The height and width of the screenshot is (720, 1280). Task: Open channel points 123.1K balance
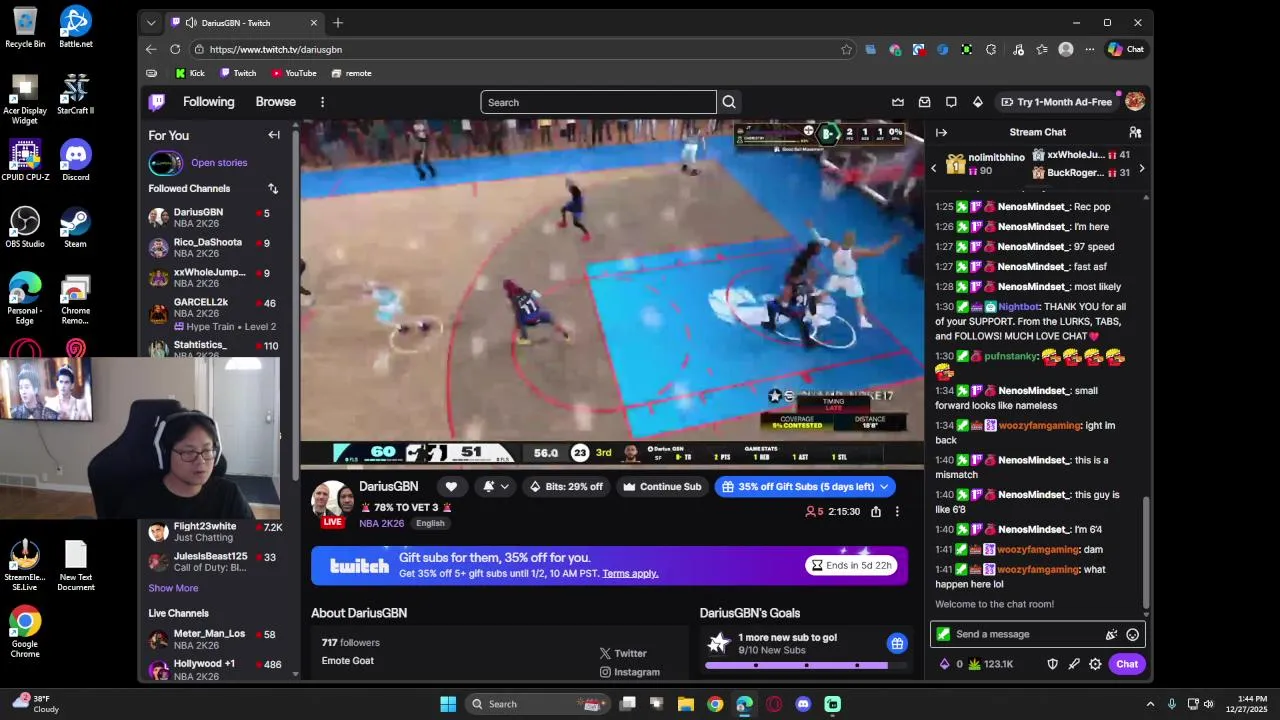pos(990,664)
